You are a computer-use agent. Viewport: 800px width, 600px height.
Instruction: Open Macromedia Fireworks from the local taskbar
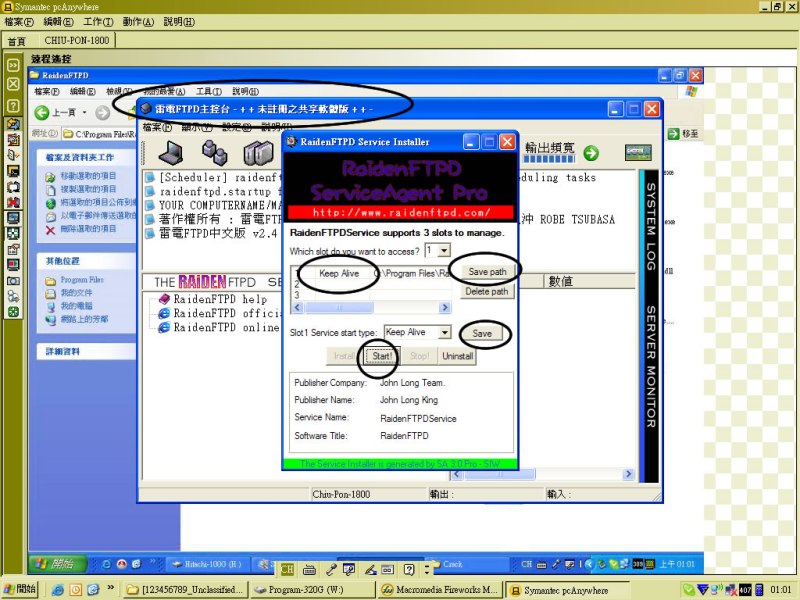440,590
